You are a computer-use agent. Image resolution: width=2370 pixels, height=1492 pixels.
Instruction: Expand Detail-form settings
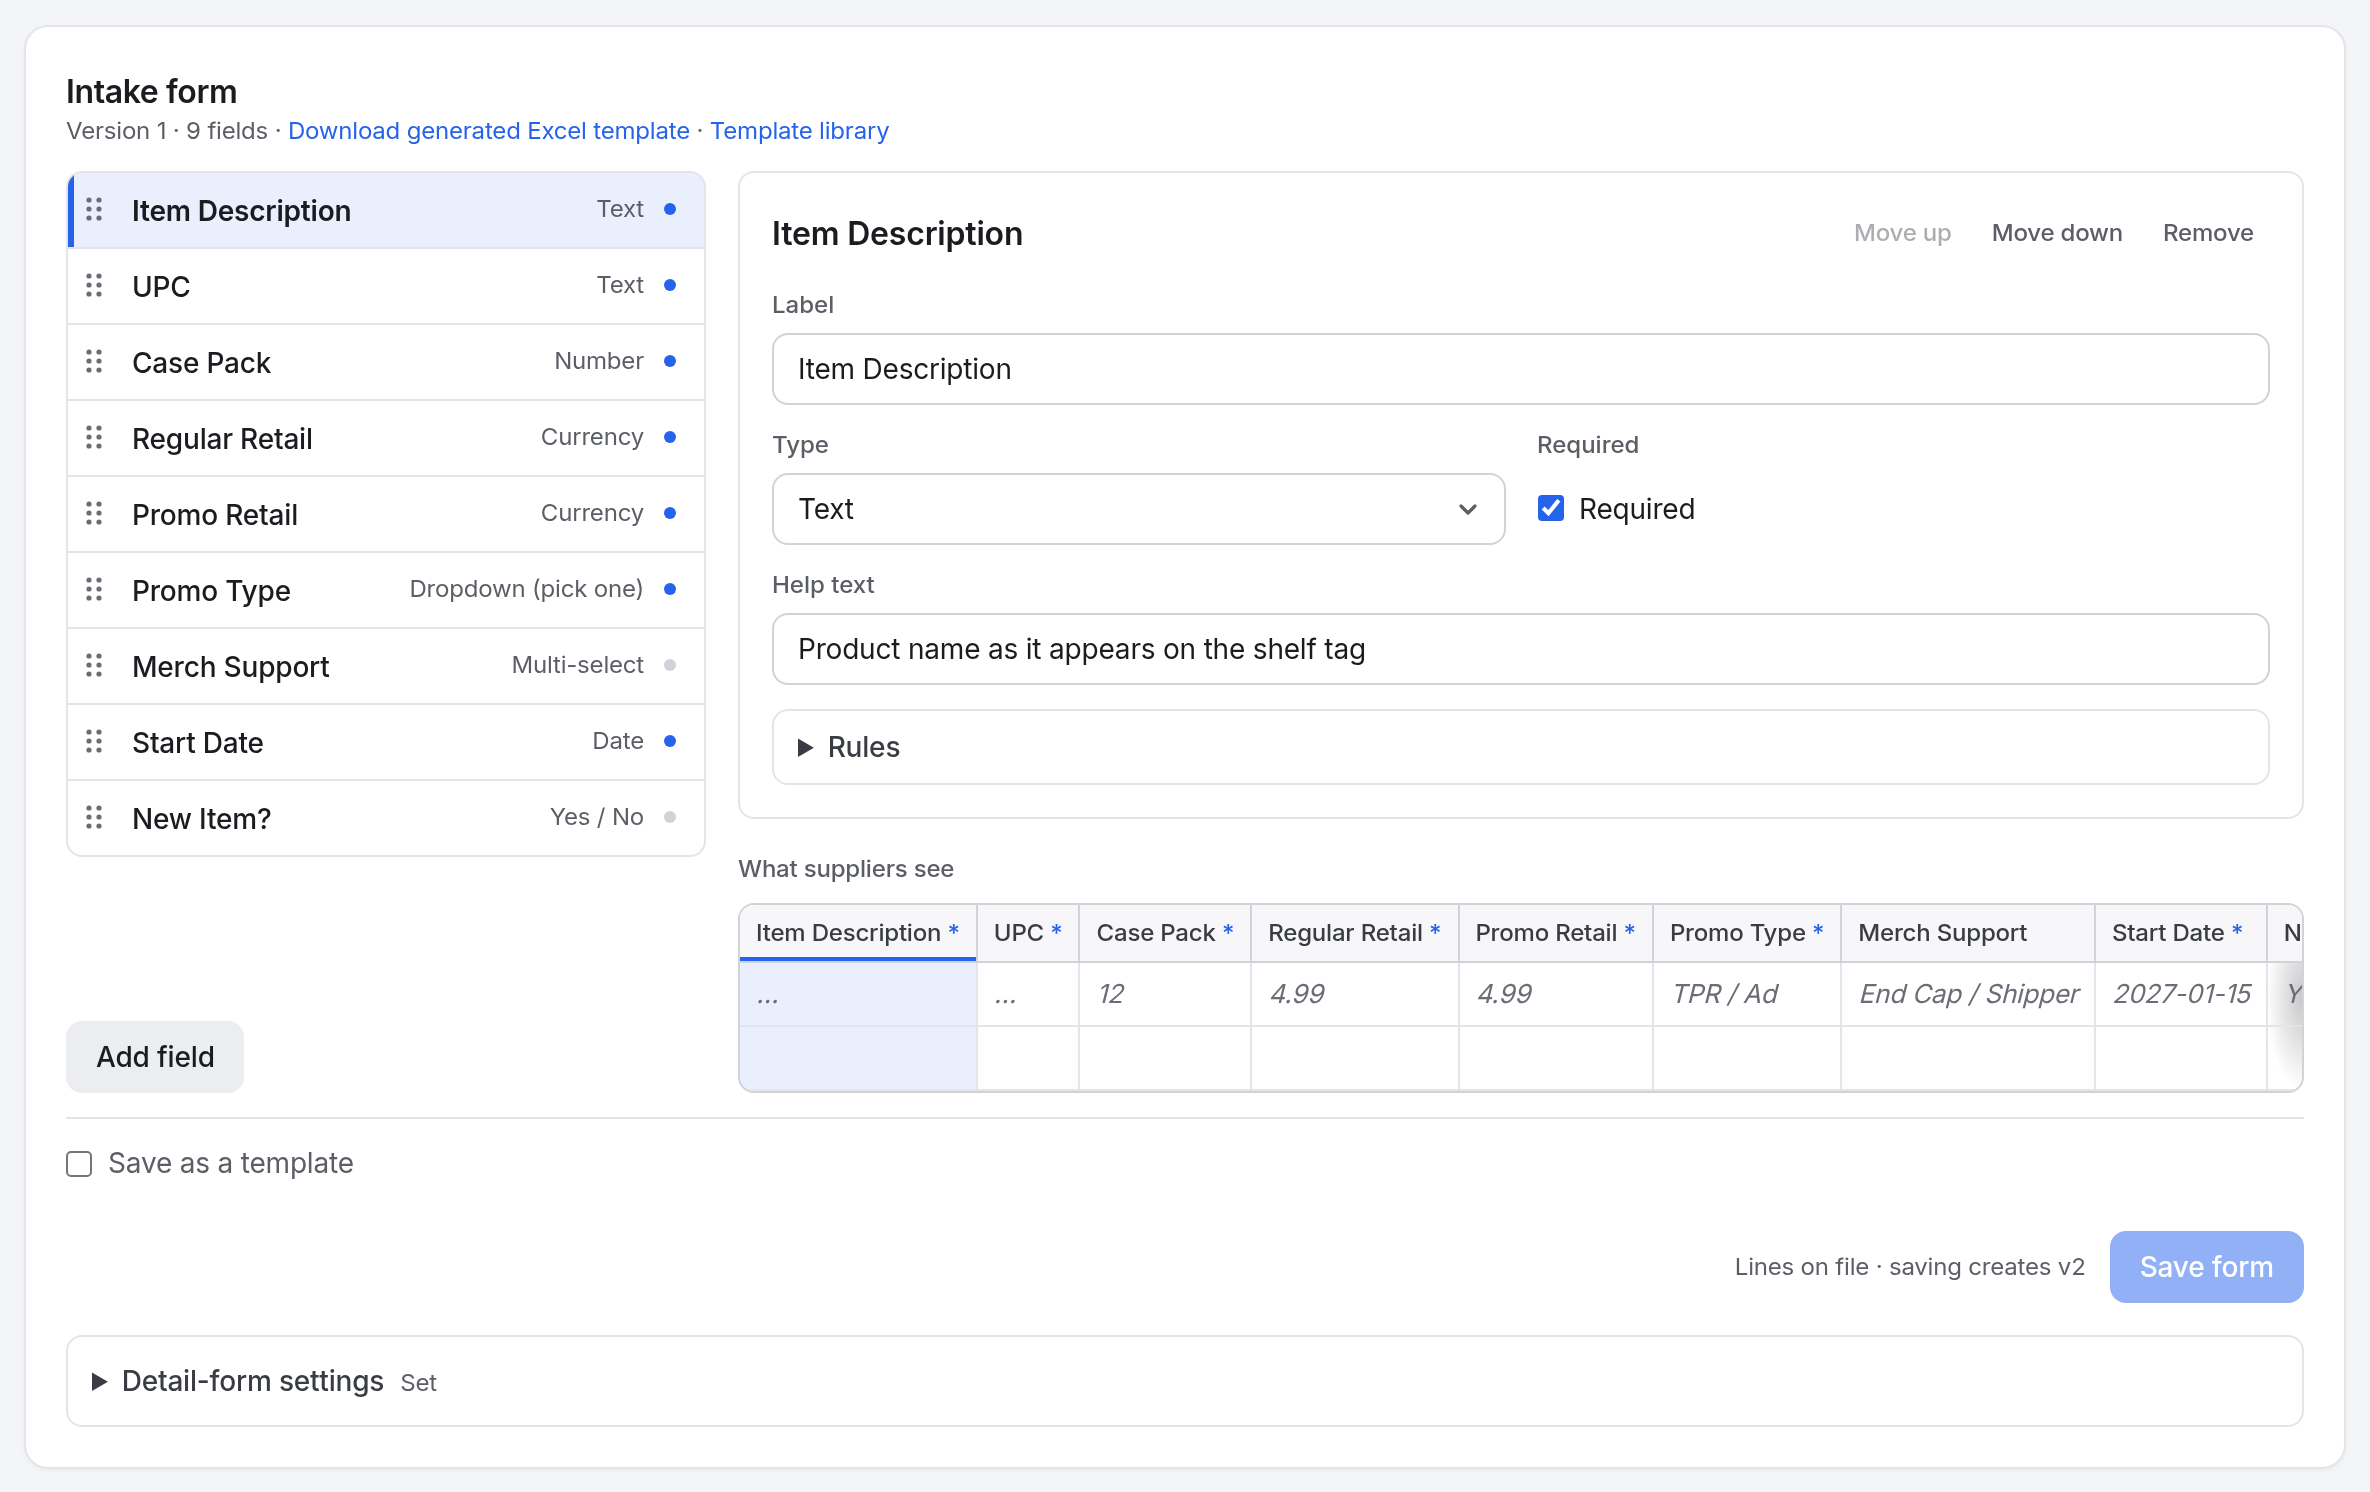(1184, 1381)
